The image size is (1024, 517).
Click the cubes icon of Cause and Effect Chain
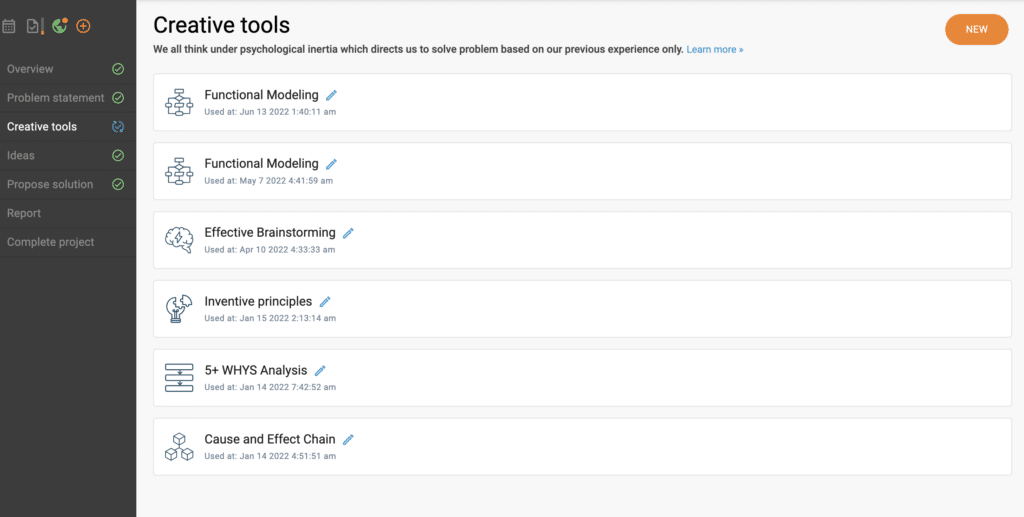click(179, 446)
